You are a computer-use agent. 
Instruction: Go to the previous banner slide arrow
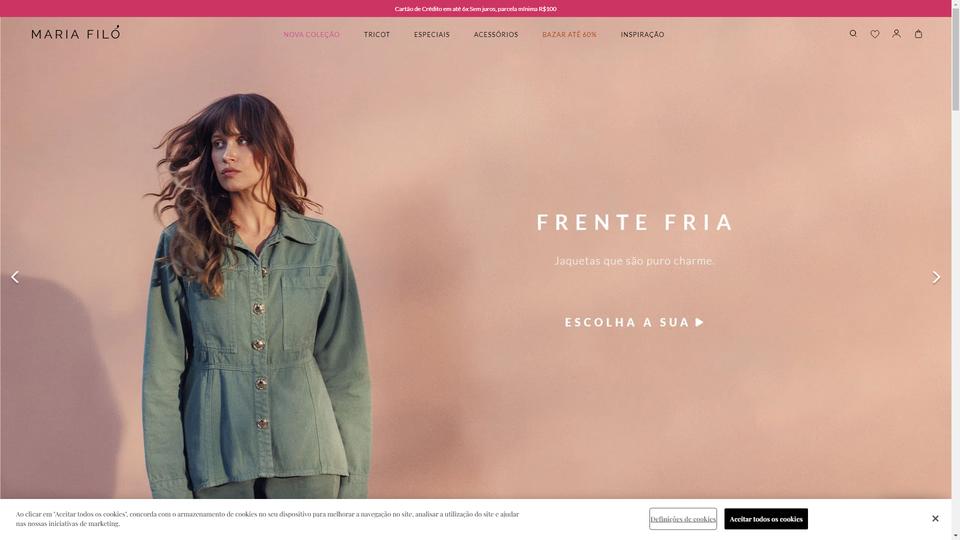[x=15, y=277]
